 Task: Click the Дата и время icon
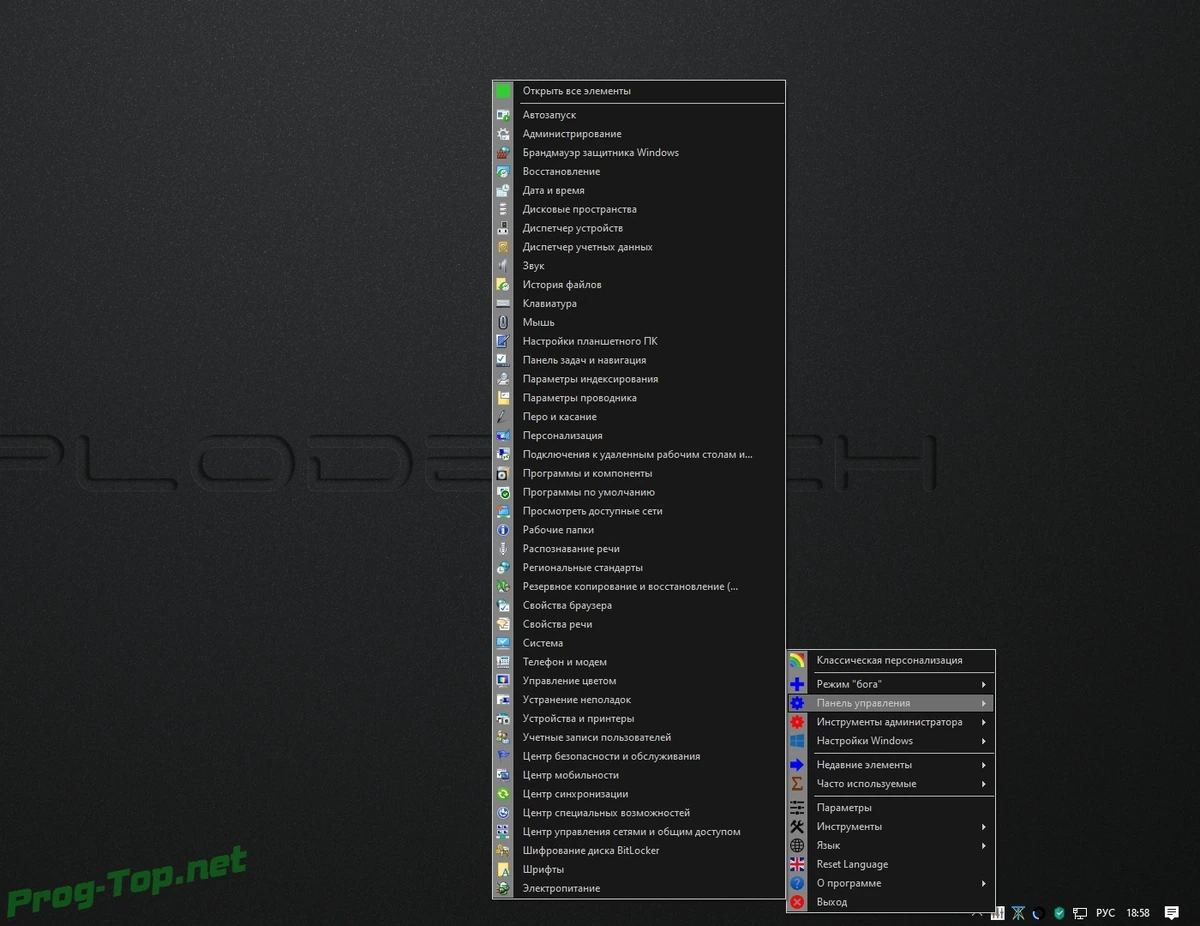503,191
